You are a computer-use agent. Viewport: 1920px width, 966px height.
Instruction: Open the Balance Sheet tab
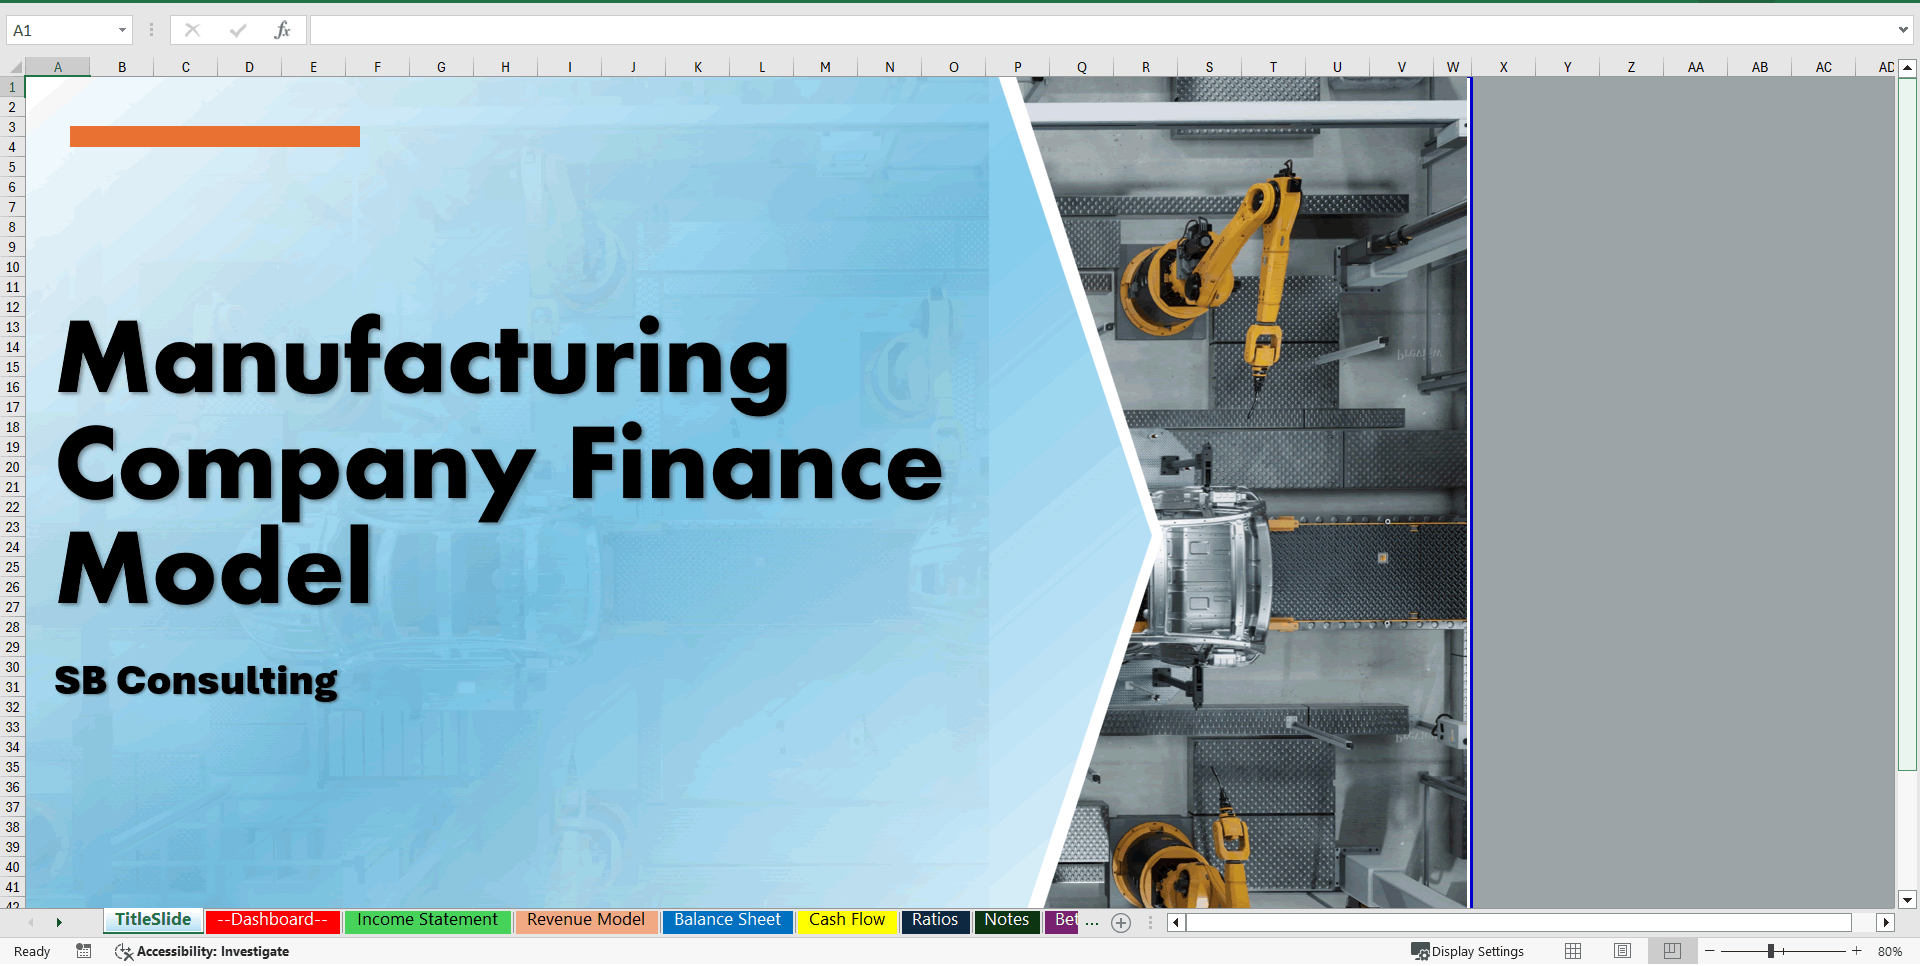[x=727, y=920]
